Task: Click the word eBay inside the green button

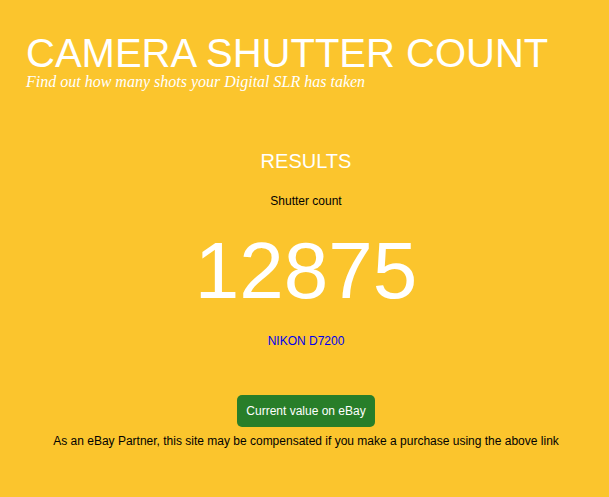Action: coord(352,411)
